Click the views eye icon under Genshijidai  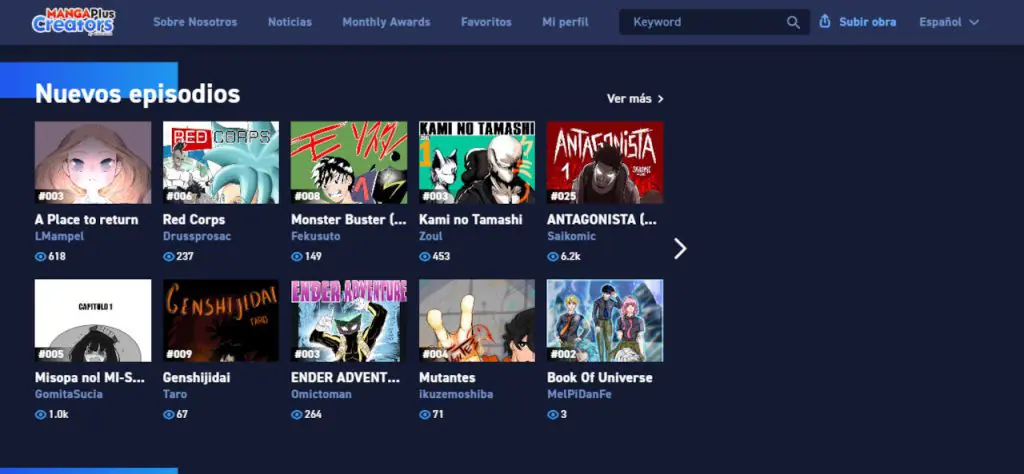(169, 414)
